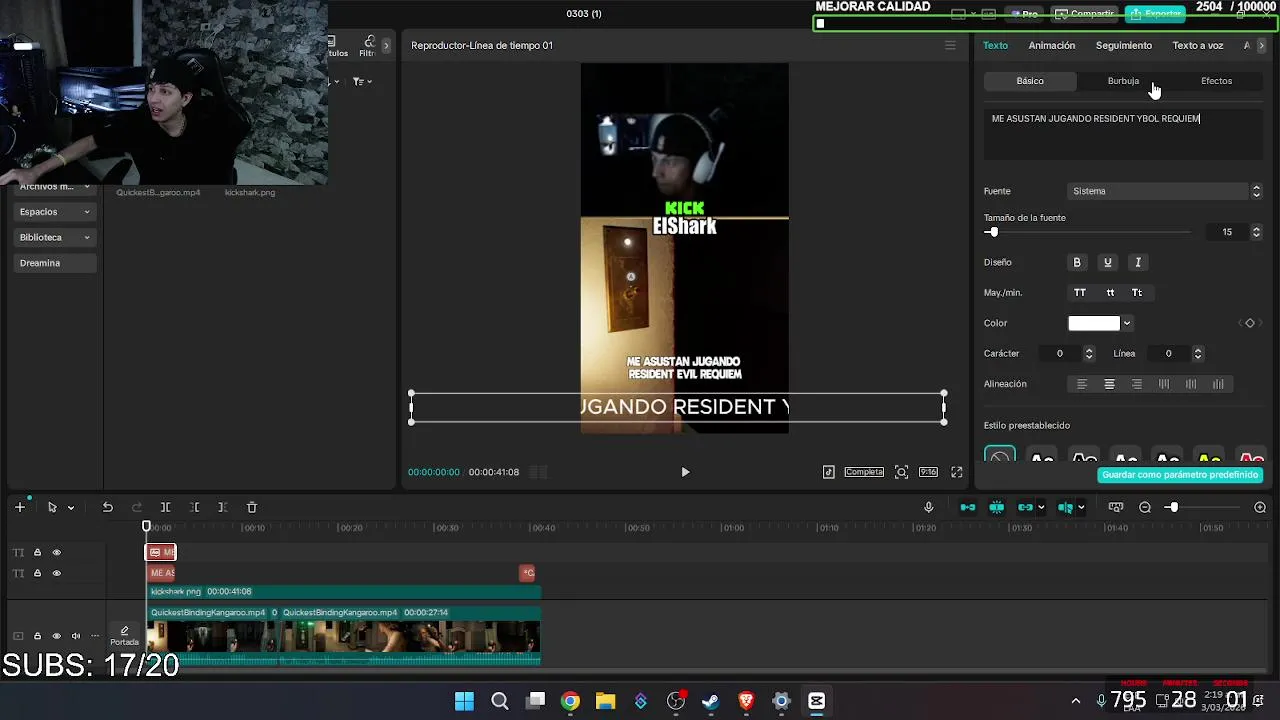
Task: Click the preview zoom focus icon
Action: pos(901,472)
